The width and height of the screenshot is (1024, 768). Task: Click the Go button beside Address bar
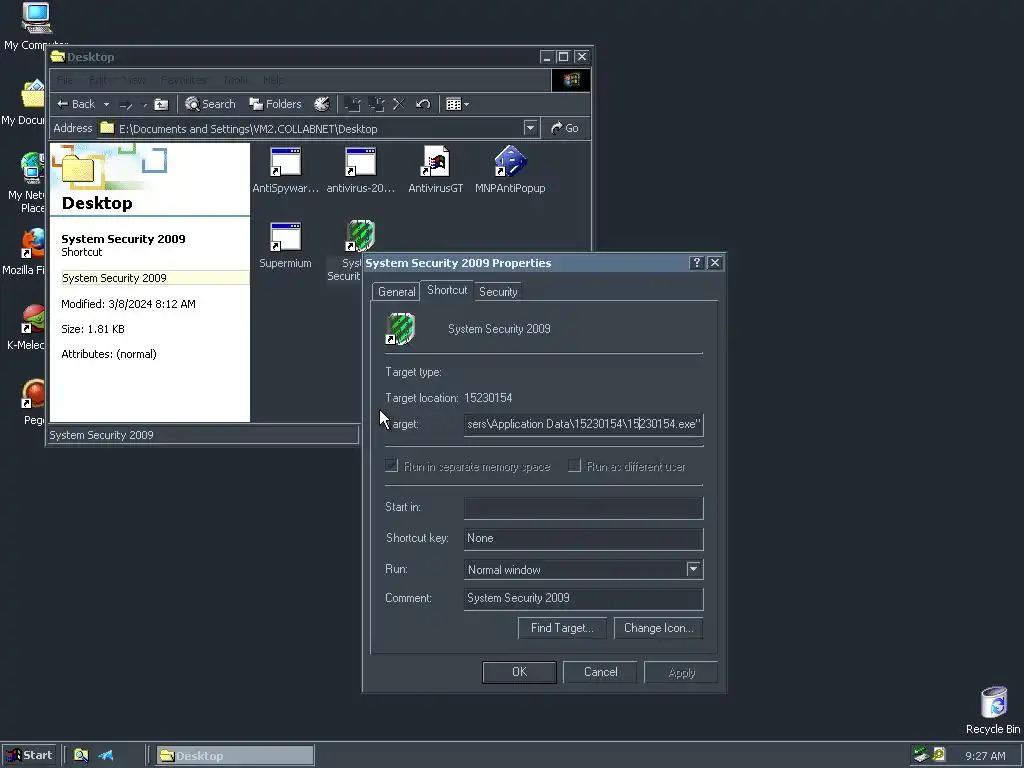(x=565, y=128)
